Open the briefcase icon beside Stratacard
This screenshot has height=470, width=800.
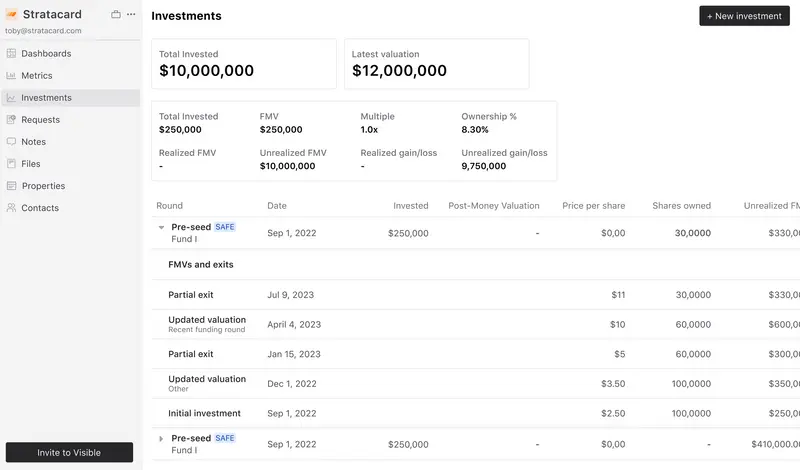116,15
